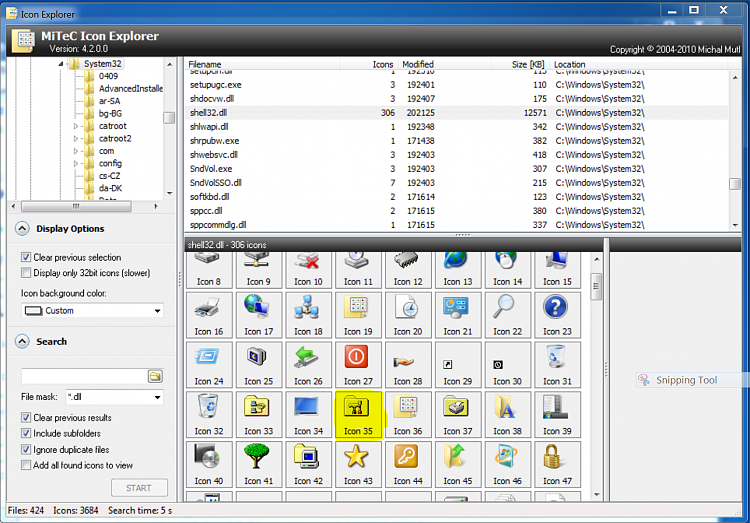This screenshot has height=523, width=750.
Task: Select Icon 27 red power button icon
Action: [x=358, y=365]
